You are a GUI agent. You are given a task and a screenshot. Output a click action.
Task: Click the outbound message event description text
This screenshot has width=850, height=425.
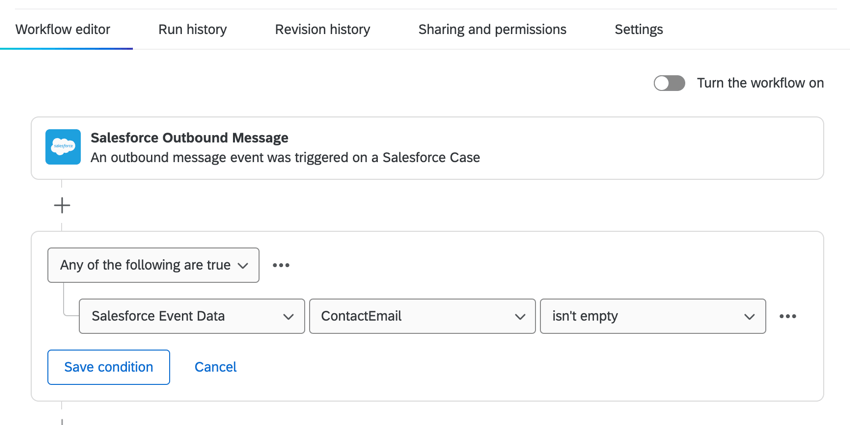pos(285,158)
